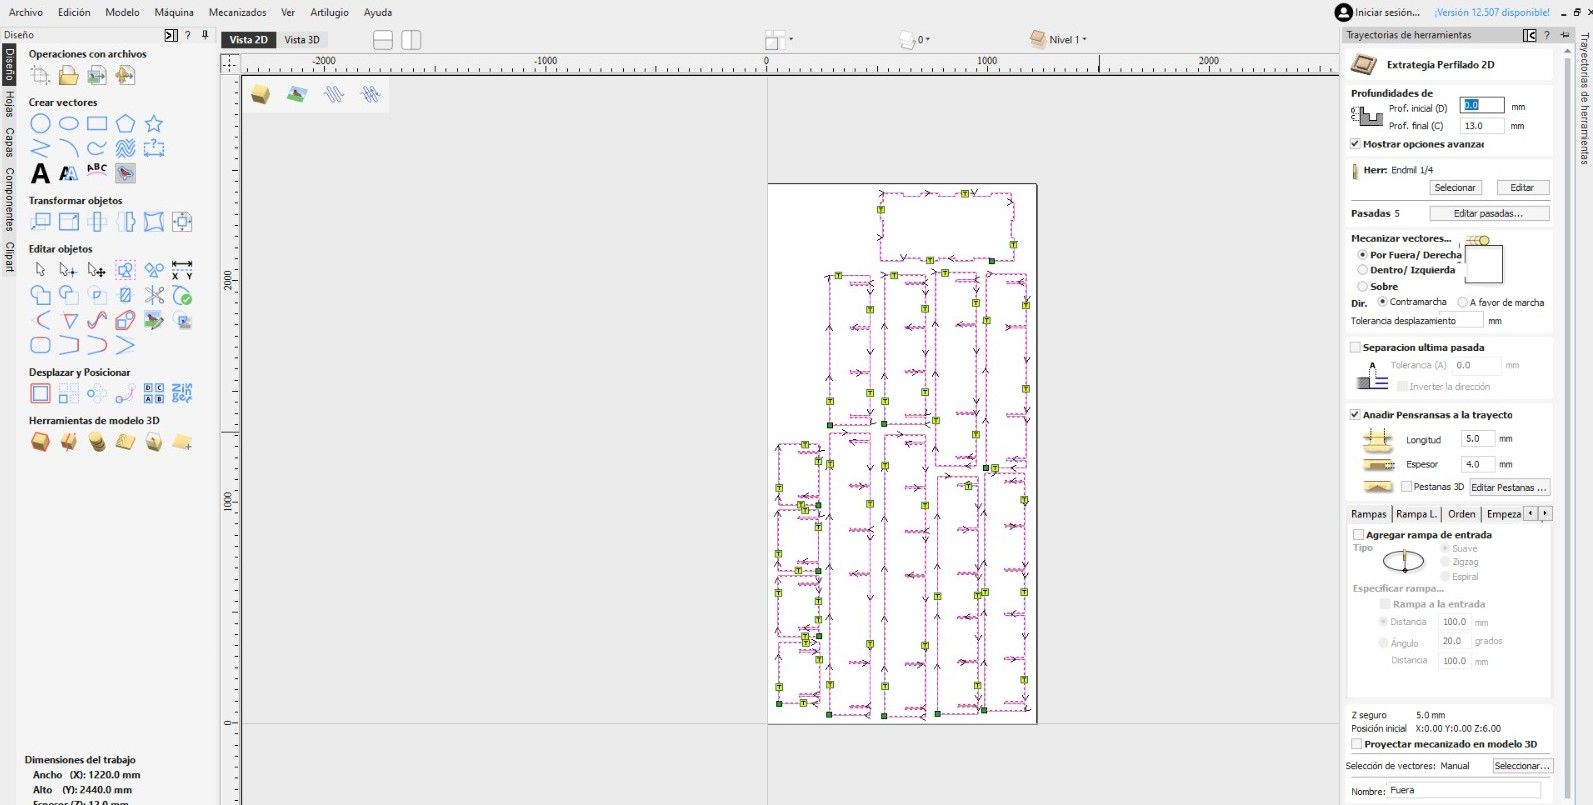
Task: Click the Selecionar tool button
Action: 1454,188
